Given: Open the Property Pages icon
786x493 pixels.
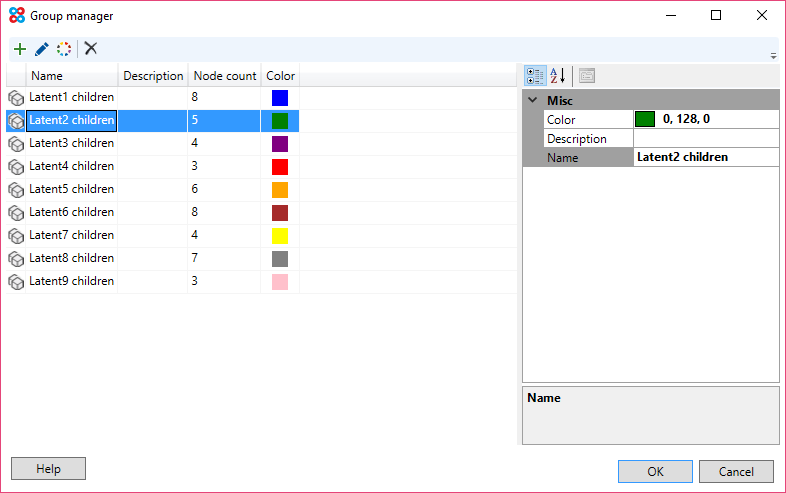Looking at the screenshot, I should pyautogui.click(x=587, y=76).
